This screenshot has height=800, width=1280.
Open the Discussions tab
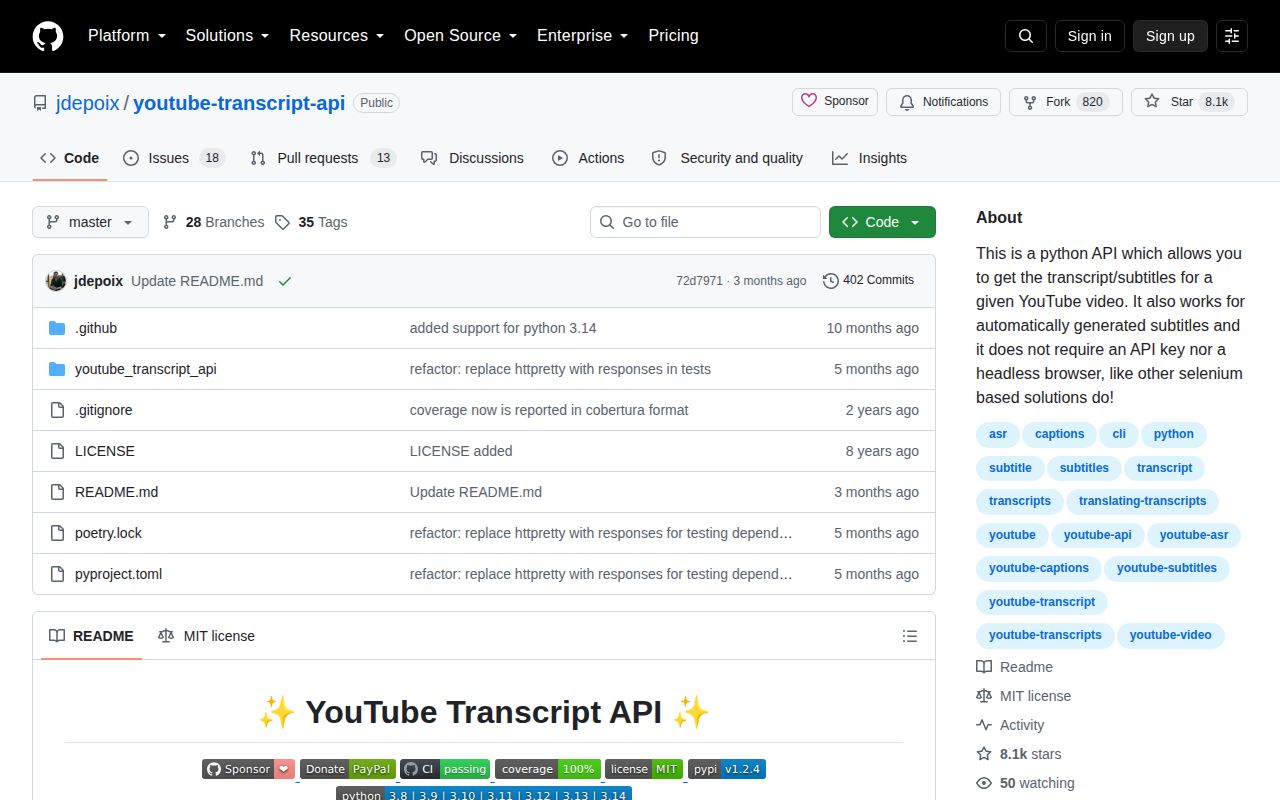(472, 158)
